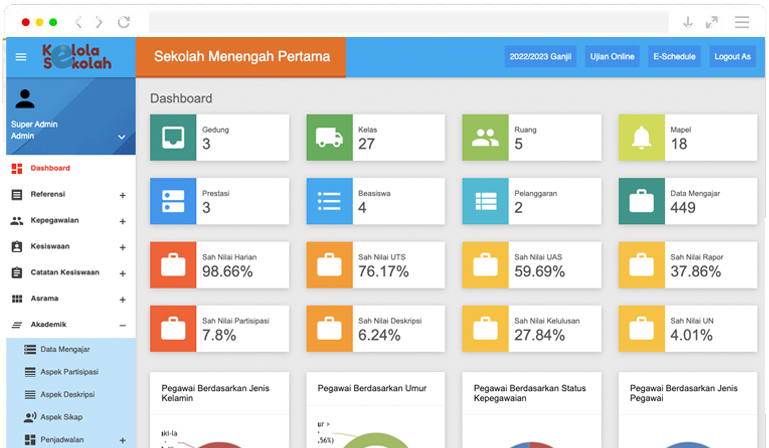Viewport: 769px width, 448px height.
Task: Click the Ruang group icon
Action: click(485, 137)
